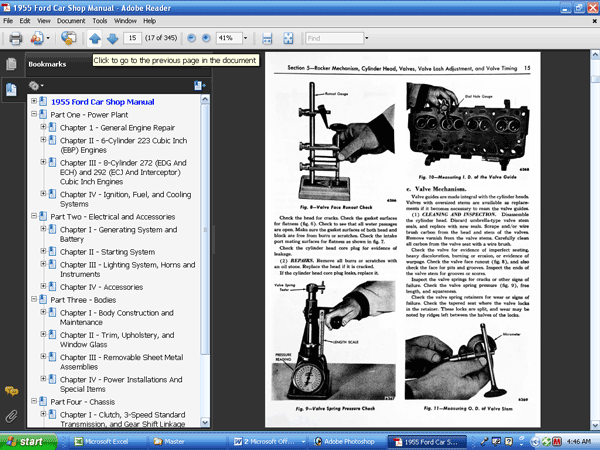
Task: Open the page number input field
Action: point(132,38)
